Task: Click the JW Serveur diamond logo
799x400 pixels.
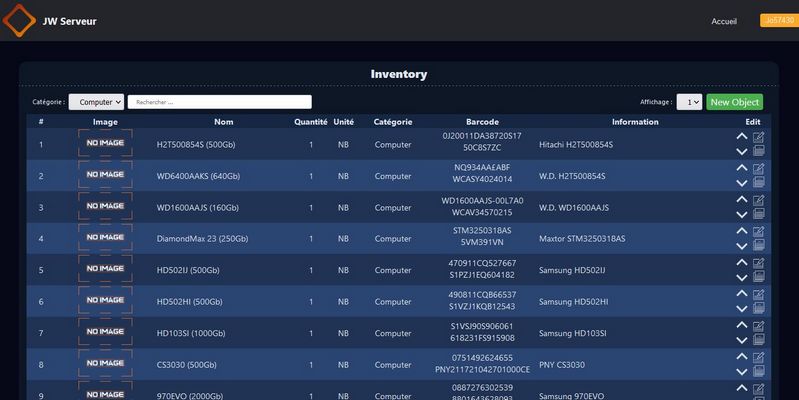Action: pos(19,20)
